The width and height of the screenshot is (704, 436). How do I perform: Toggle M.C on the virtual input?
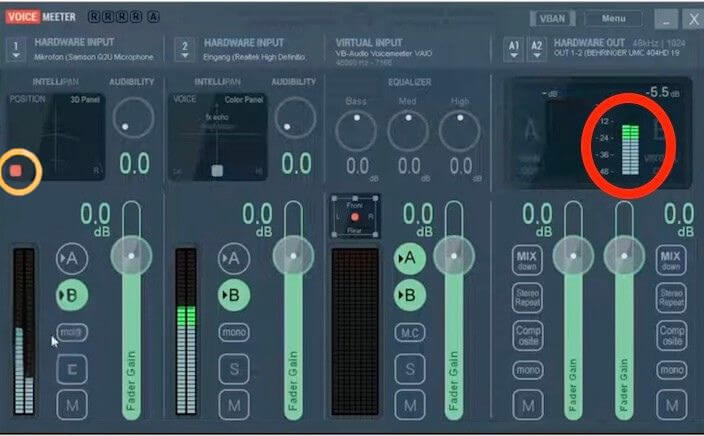point(410,333)
